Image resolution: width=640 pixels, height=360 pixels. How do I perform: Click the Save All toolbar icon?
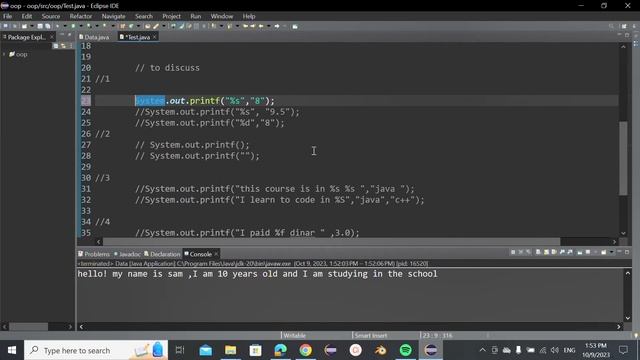[x=47, y=26]
